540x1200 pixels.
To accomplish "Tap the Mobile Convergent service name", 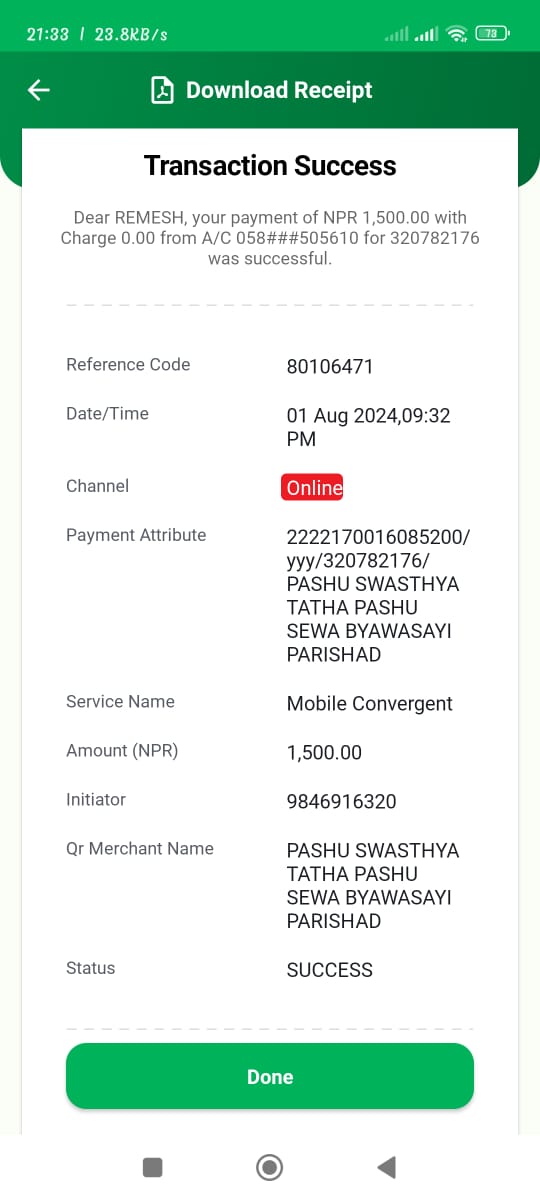I will (370, 704).
